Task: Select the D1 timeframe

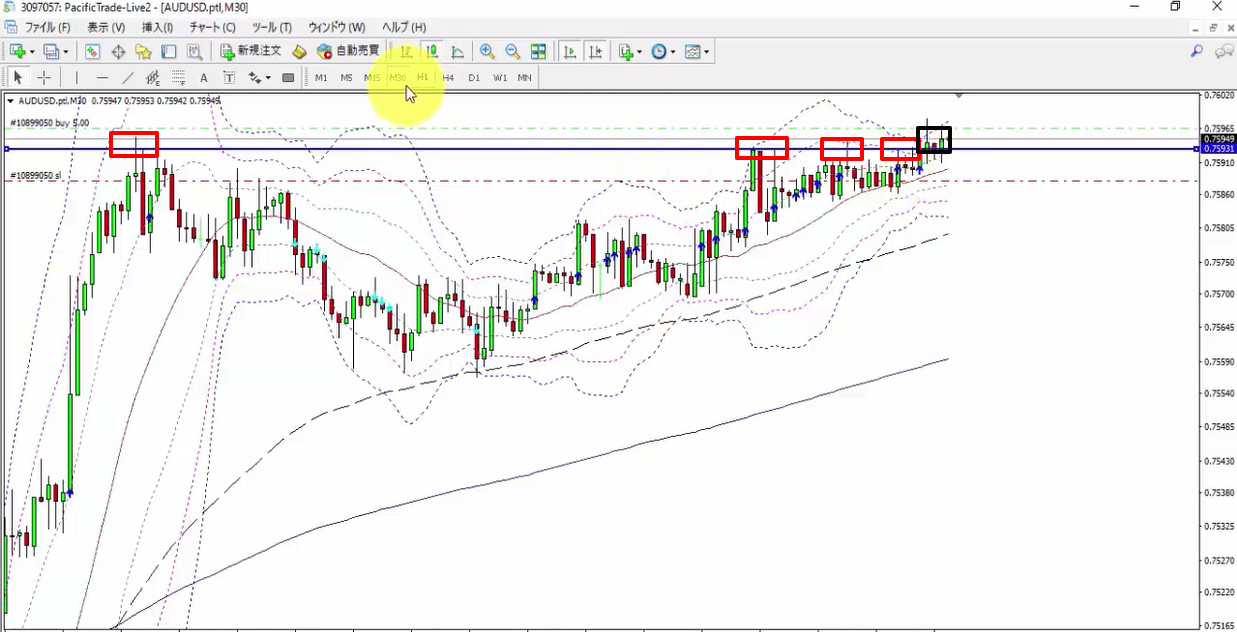Action: [x=474, y=77]
